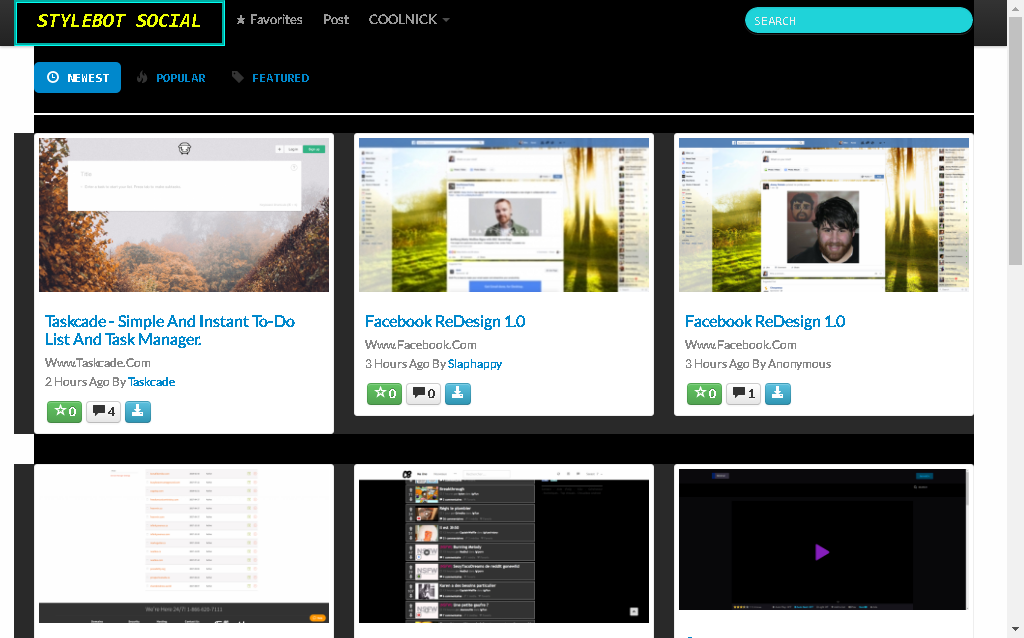Open the Stylebot Social logo link
Screen dimensions: 1024x638
(x=120, y=23)
